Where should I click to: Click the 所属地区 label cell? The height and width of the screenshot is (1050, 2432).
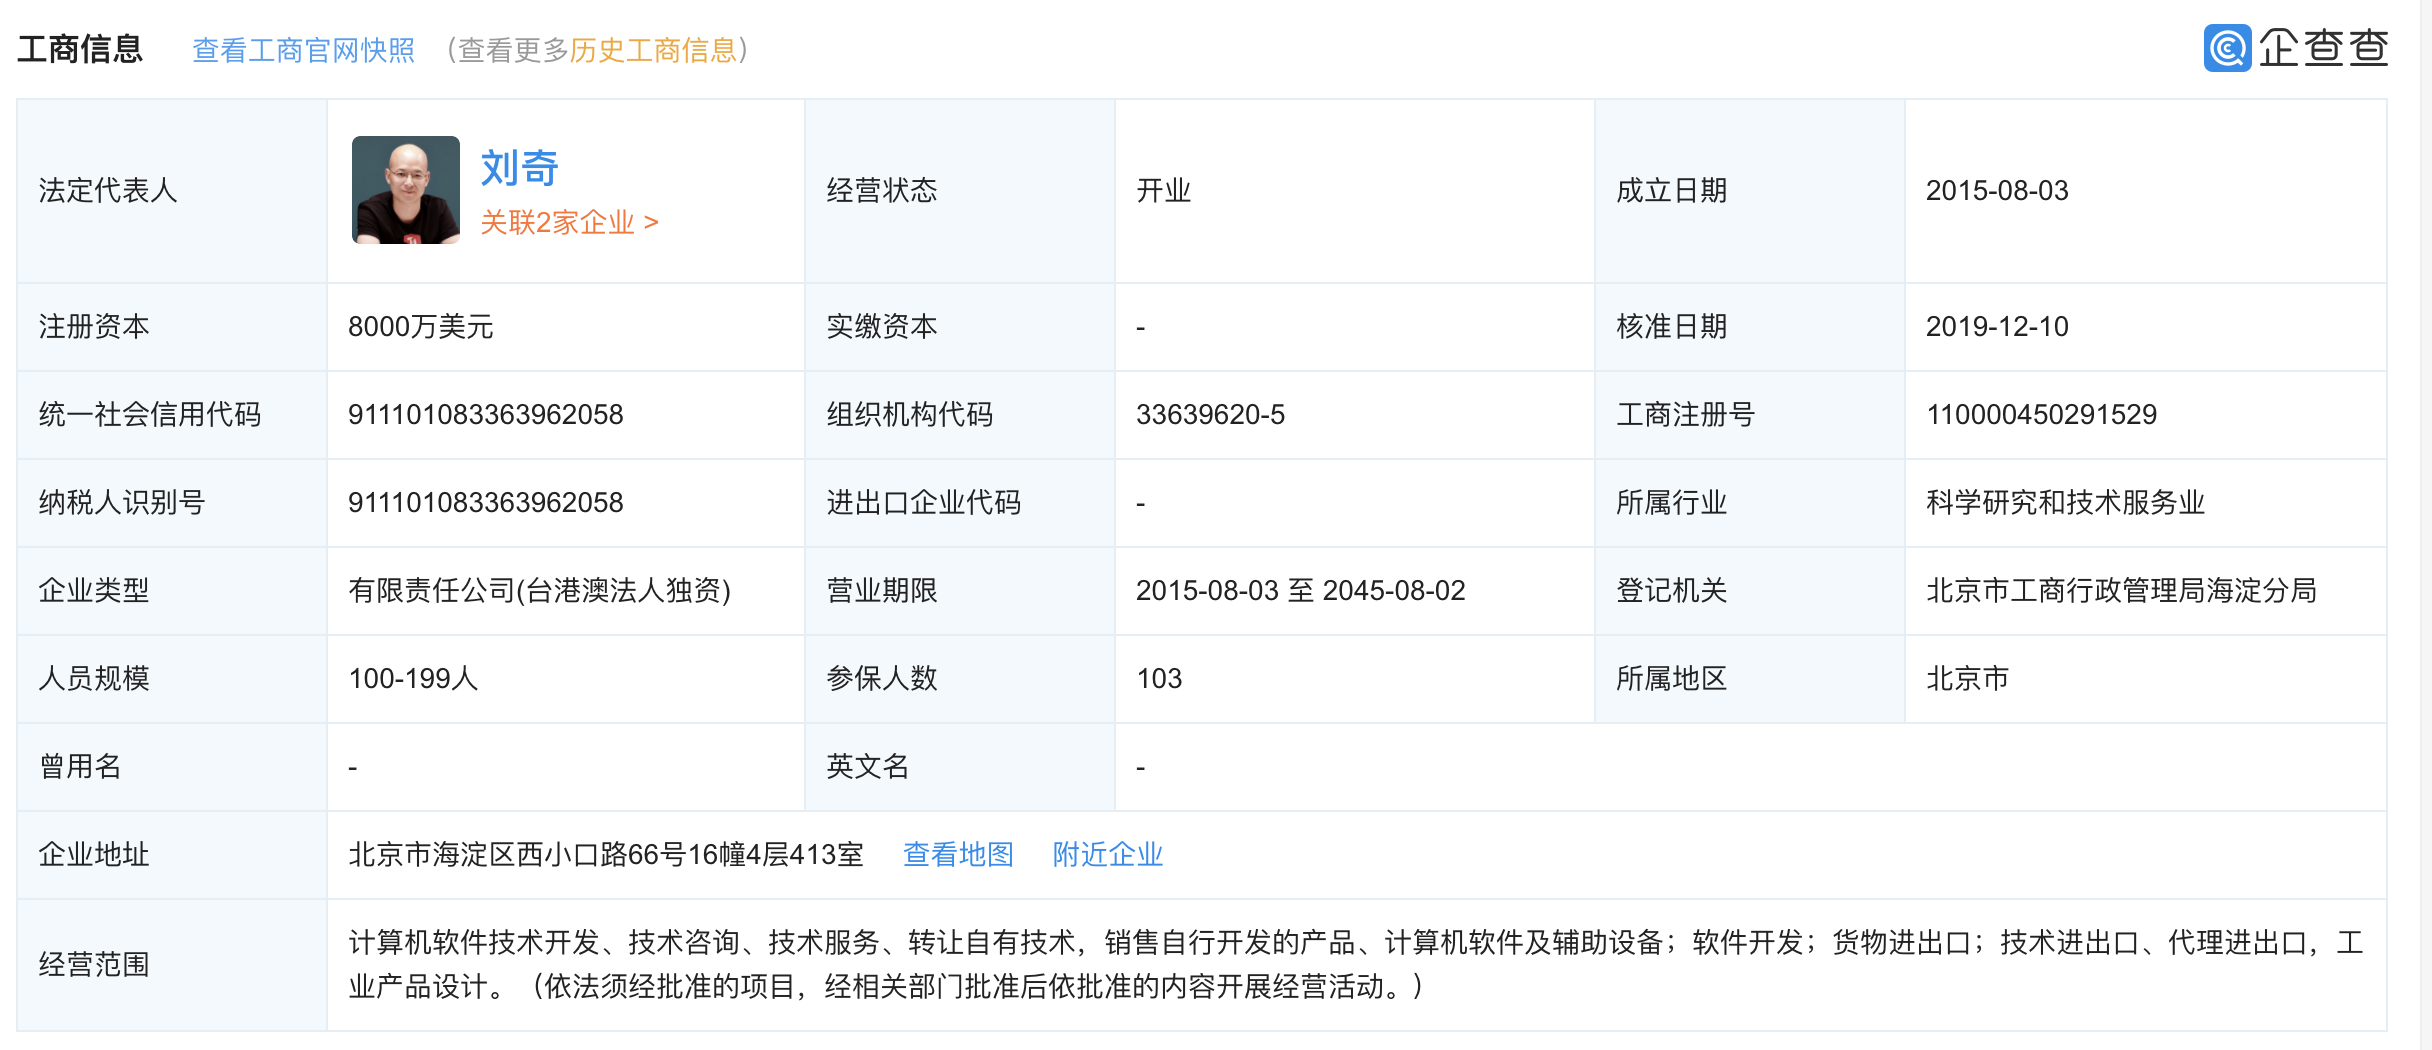tap(1750, 679)
